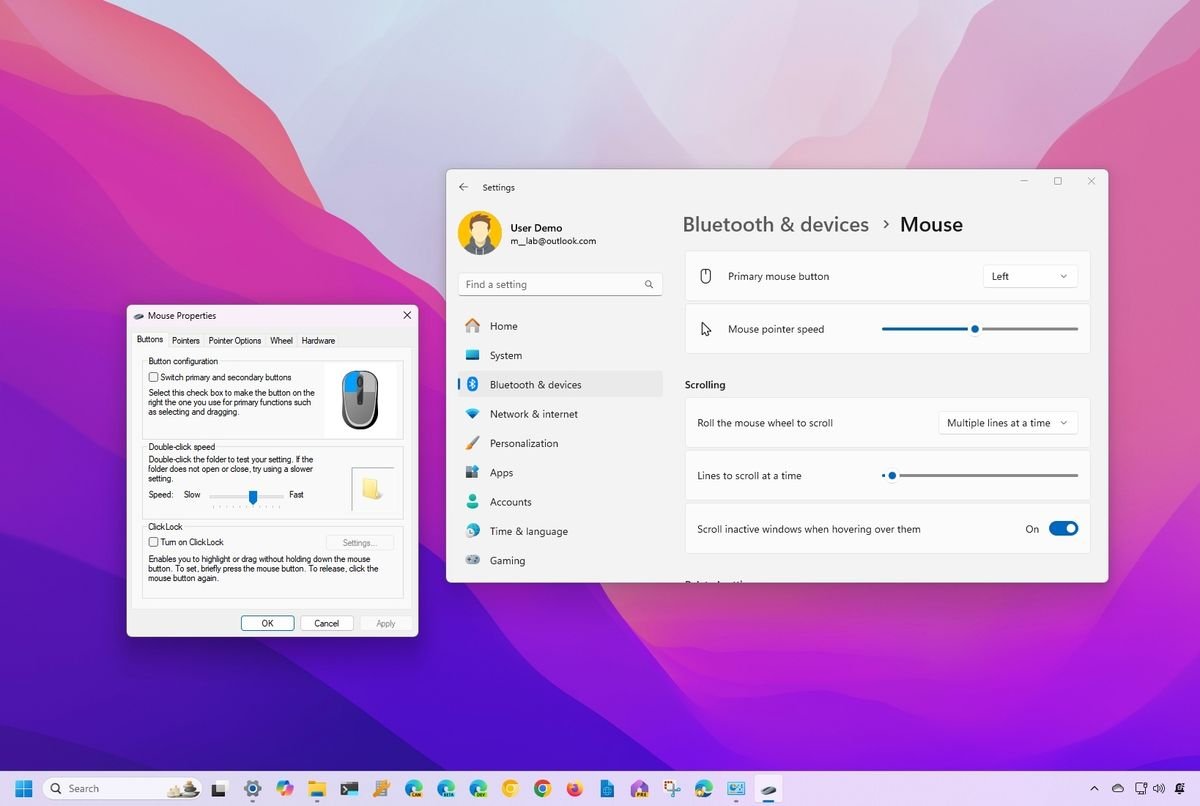
Task: Open Task View from taskbar
Action: pos(220,788)
